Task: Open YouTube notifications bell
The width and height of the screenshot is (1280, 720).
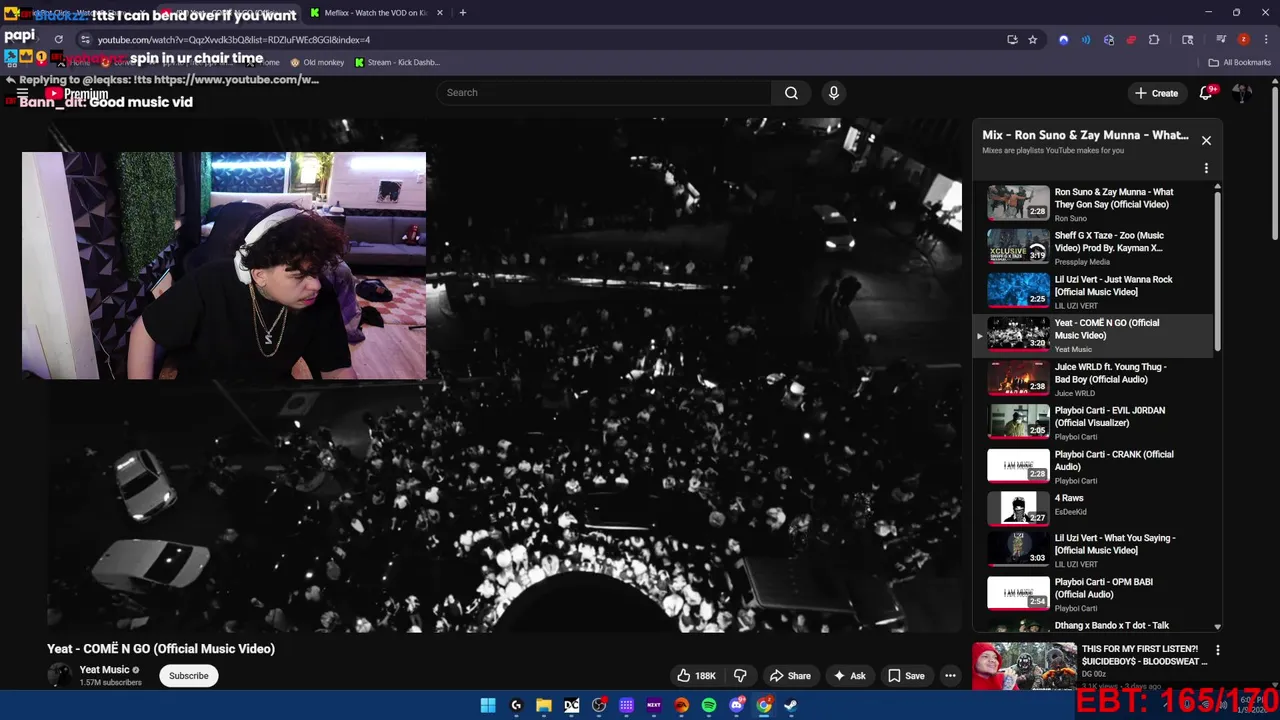Action: click(x=1207, y=93)
